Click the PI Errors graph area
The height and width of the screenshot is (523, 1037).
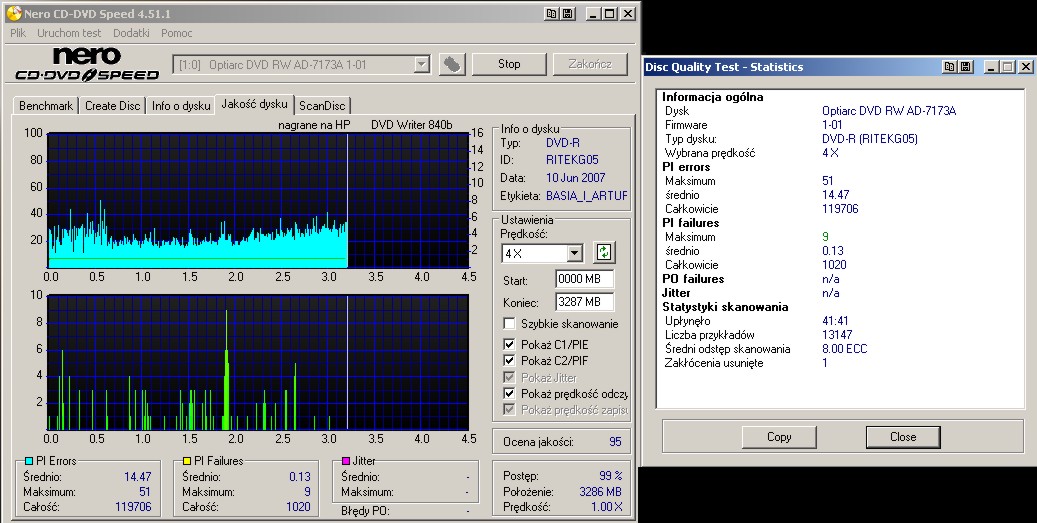click(x=258, y=200)
